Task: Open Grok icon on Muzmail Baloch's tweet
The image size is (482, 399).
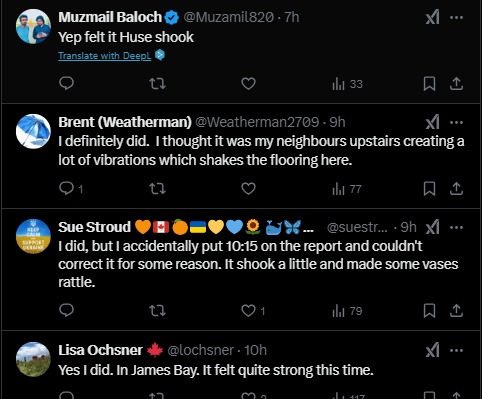Action: click(x=432, y=17)
